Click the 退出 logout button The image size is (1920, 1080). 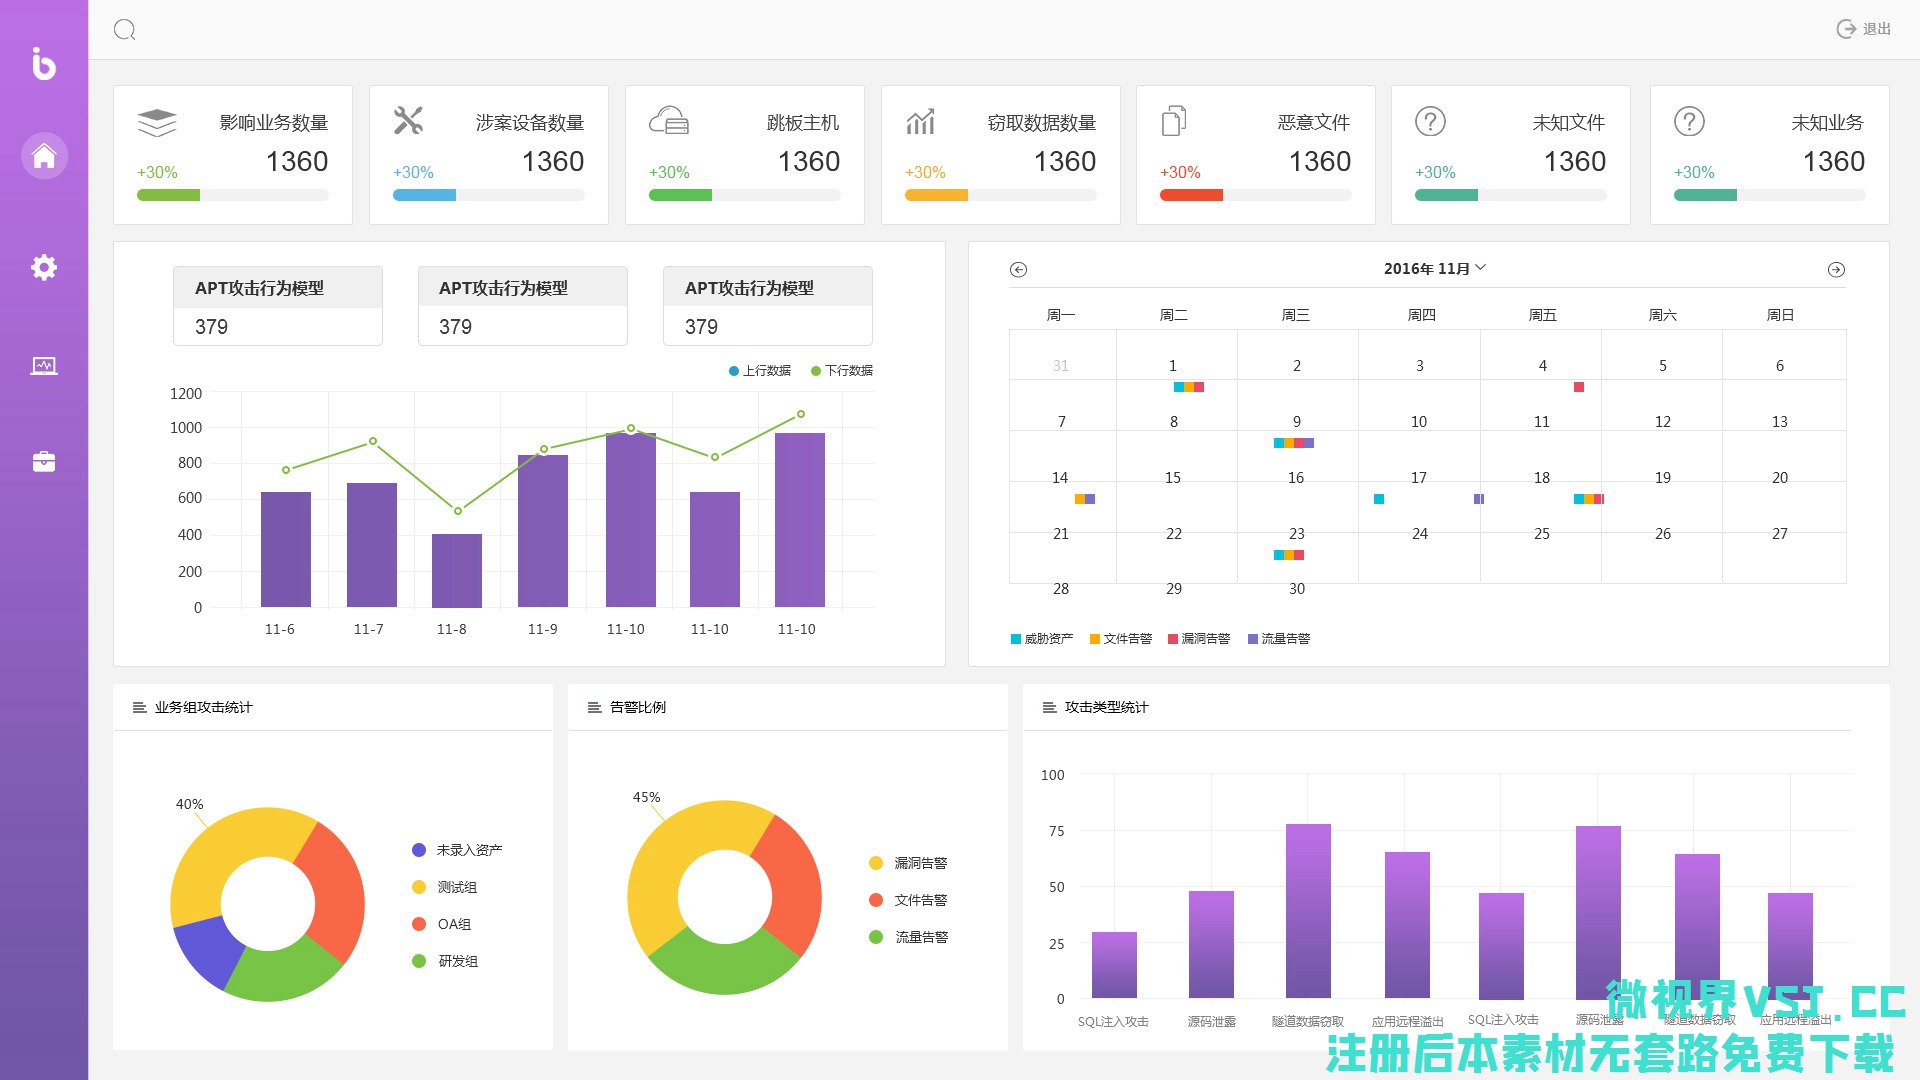coord(1864,29)
